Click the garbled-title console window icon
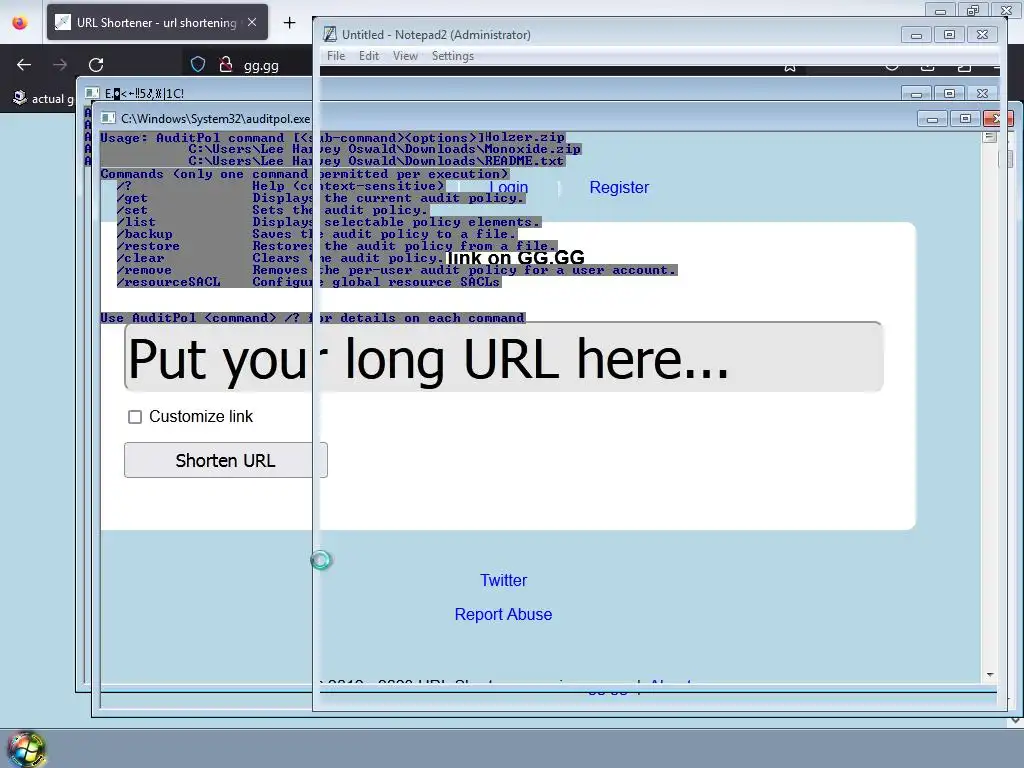This screenshot has width=1024, height=768. point(92,93)
